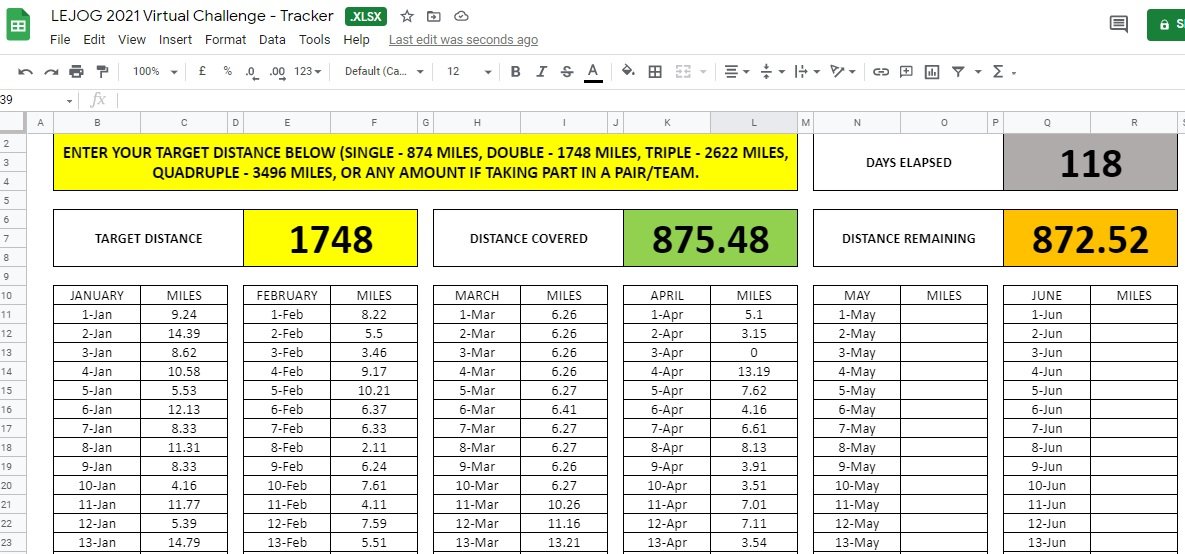Redo the last action
Screen dimensions: 1185x554
(x=51, y=72)
